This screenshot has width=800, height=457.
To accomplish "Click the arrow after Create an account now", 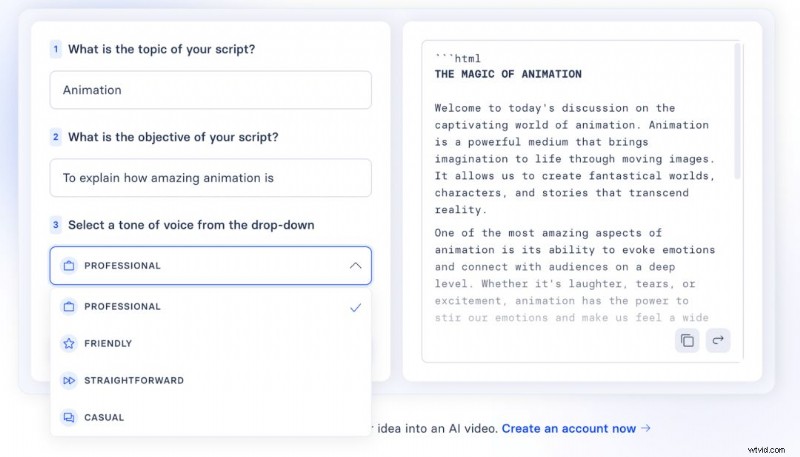I will click(x=646, y=428).
